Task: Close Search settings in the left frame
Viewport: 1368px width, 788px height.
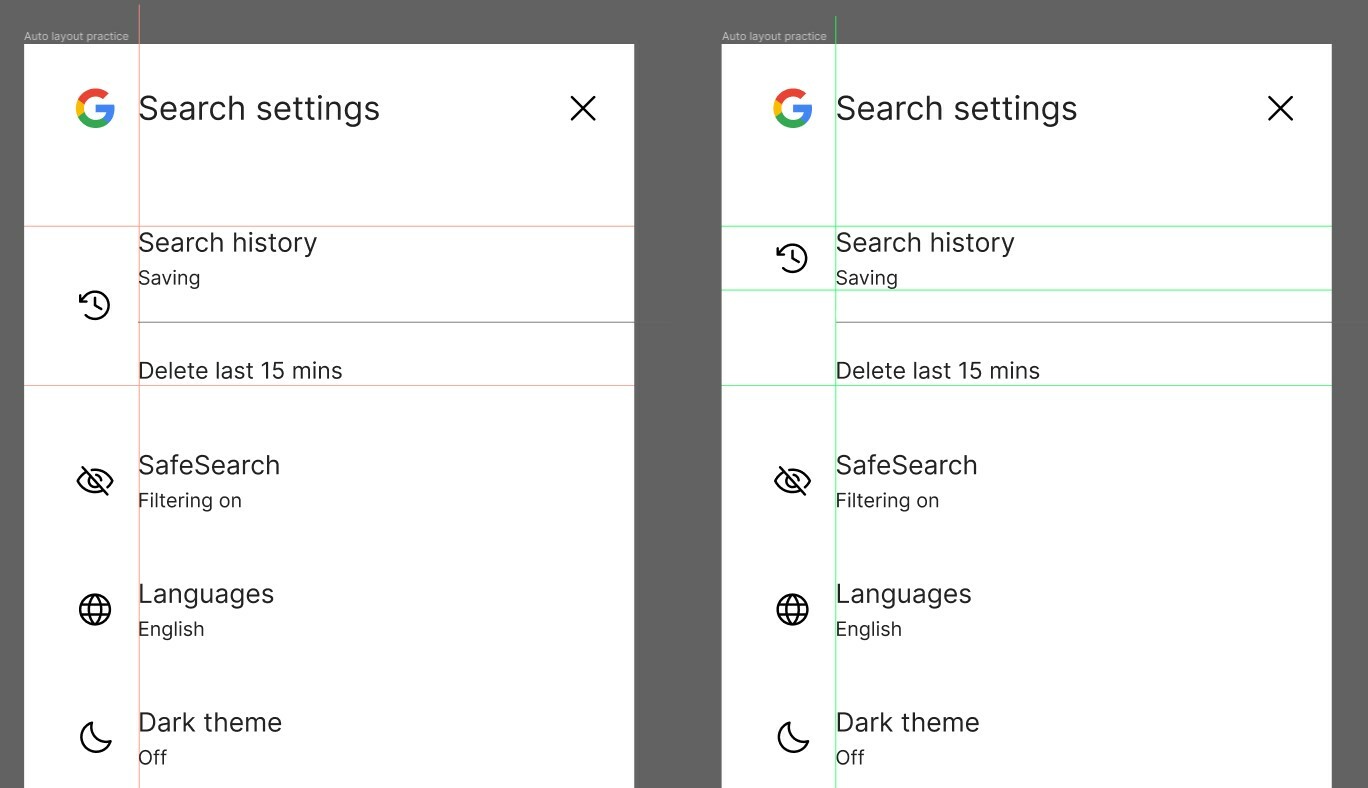Action: click(583, 108)
